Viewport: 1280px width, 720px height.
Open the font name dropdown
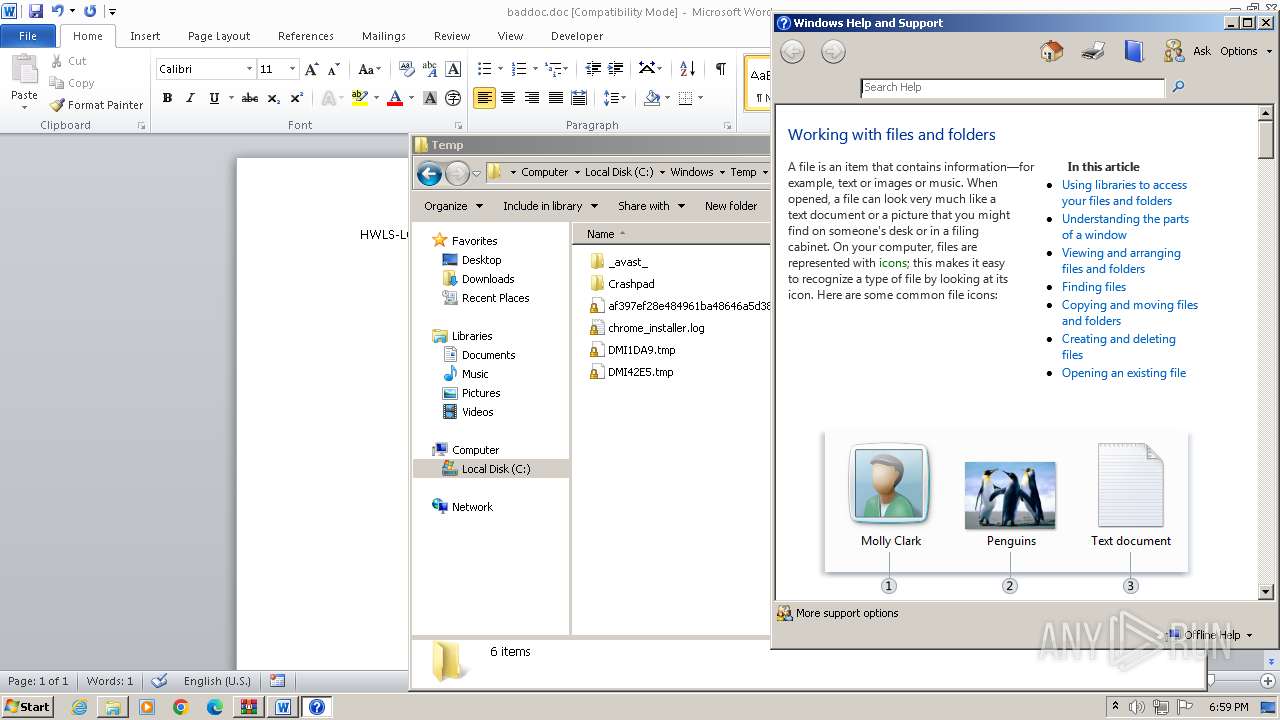tap(249, 69)
